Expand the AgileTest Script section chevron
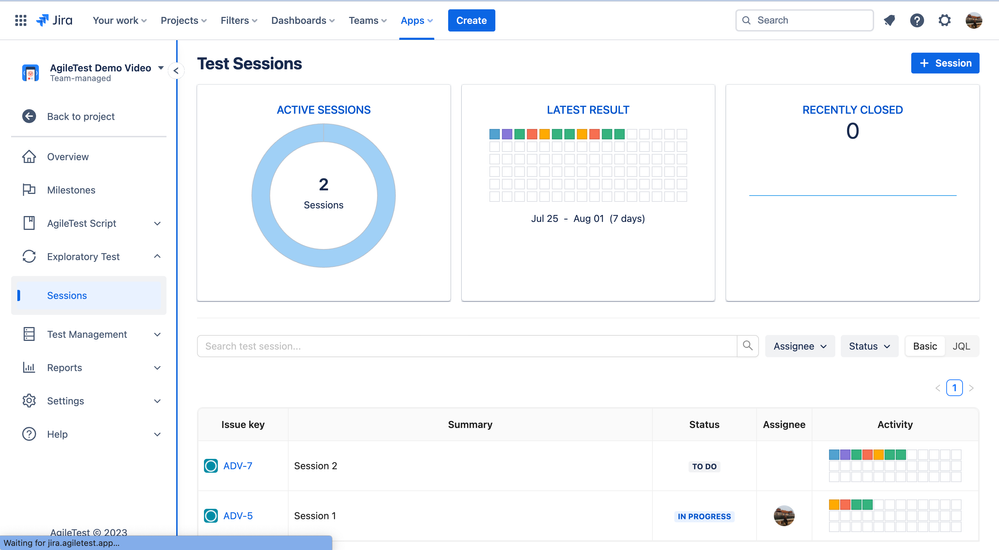This screenshot has height=550, width=999. (157, 224)
